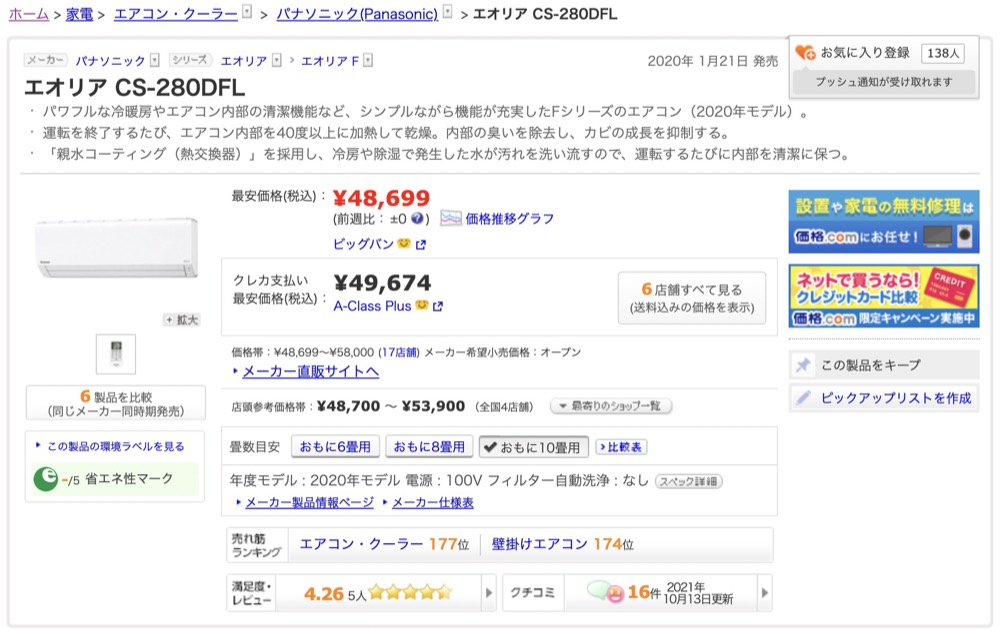Click the heart icon for お気に入り登録
The height and width of the screenshot is (631, 1000).
coord(805,53)
